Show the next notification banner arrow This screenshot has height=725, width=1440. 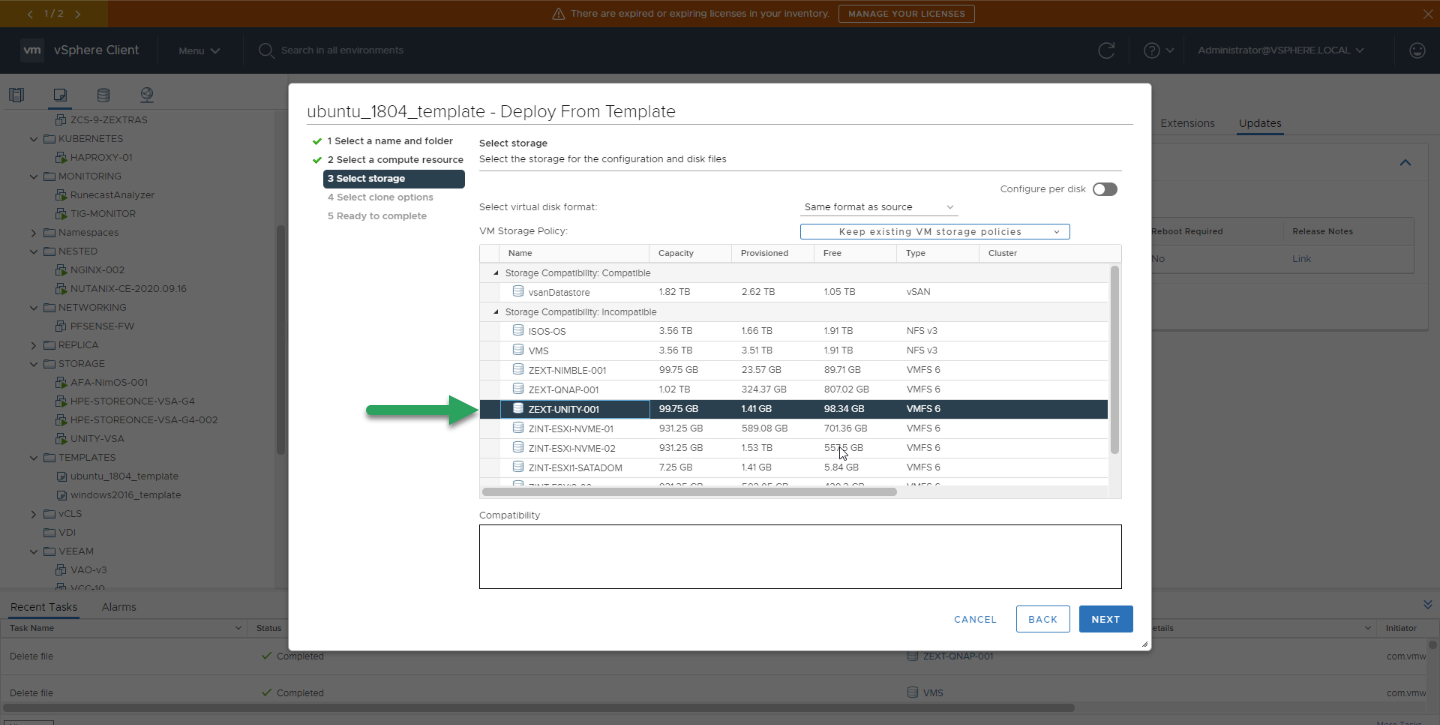78,14
